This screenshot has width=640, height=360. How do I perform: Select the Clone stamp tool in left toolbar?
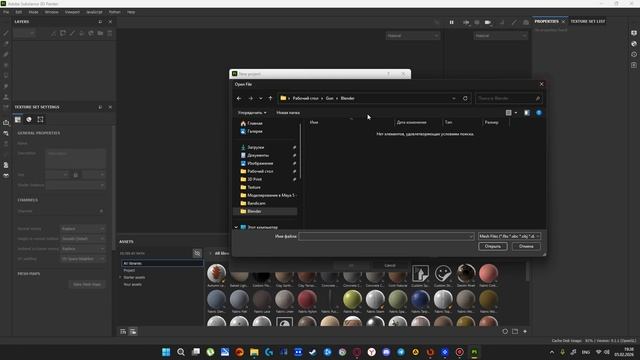[6, 97]
